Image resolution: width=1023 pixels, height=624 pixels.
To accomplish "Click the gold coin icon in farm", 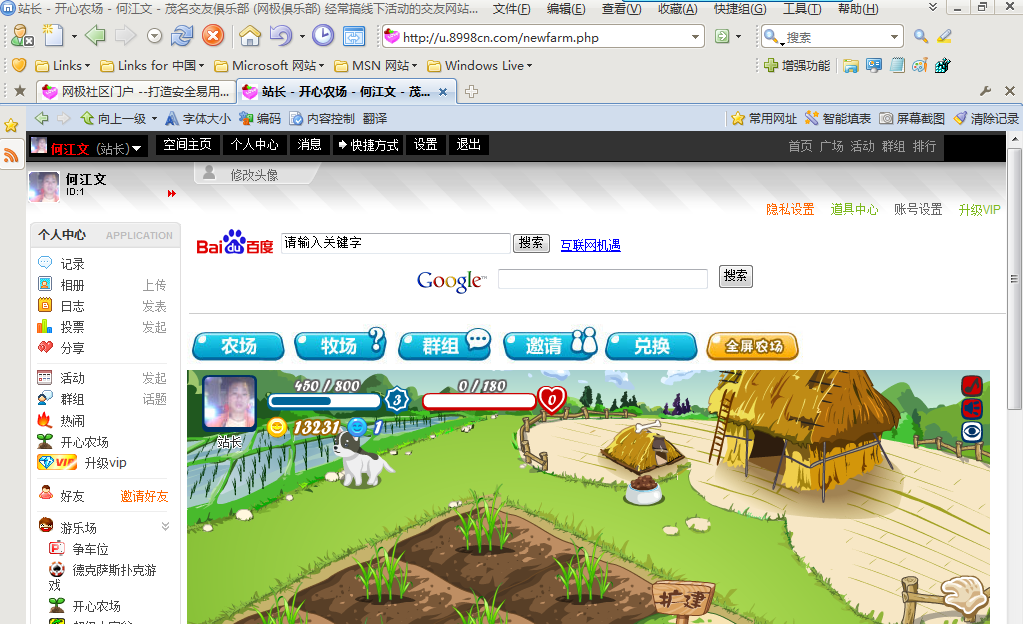I will tap(277, 427).
